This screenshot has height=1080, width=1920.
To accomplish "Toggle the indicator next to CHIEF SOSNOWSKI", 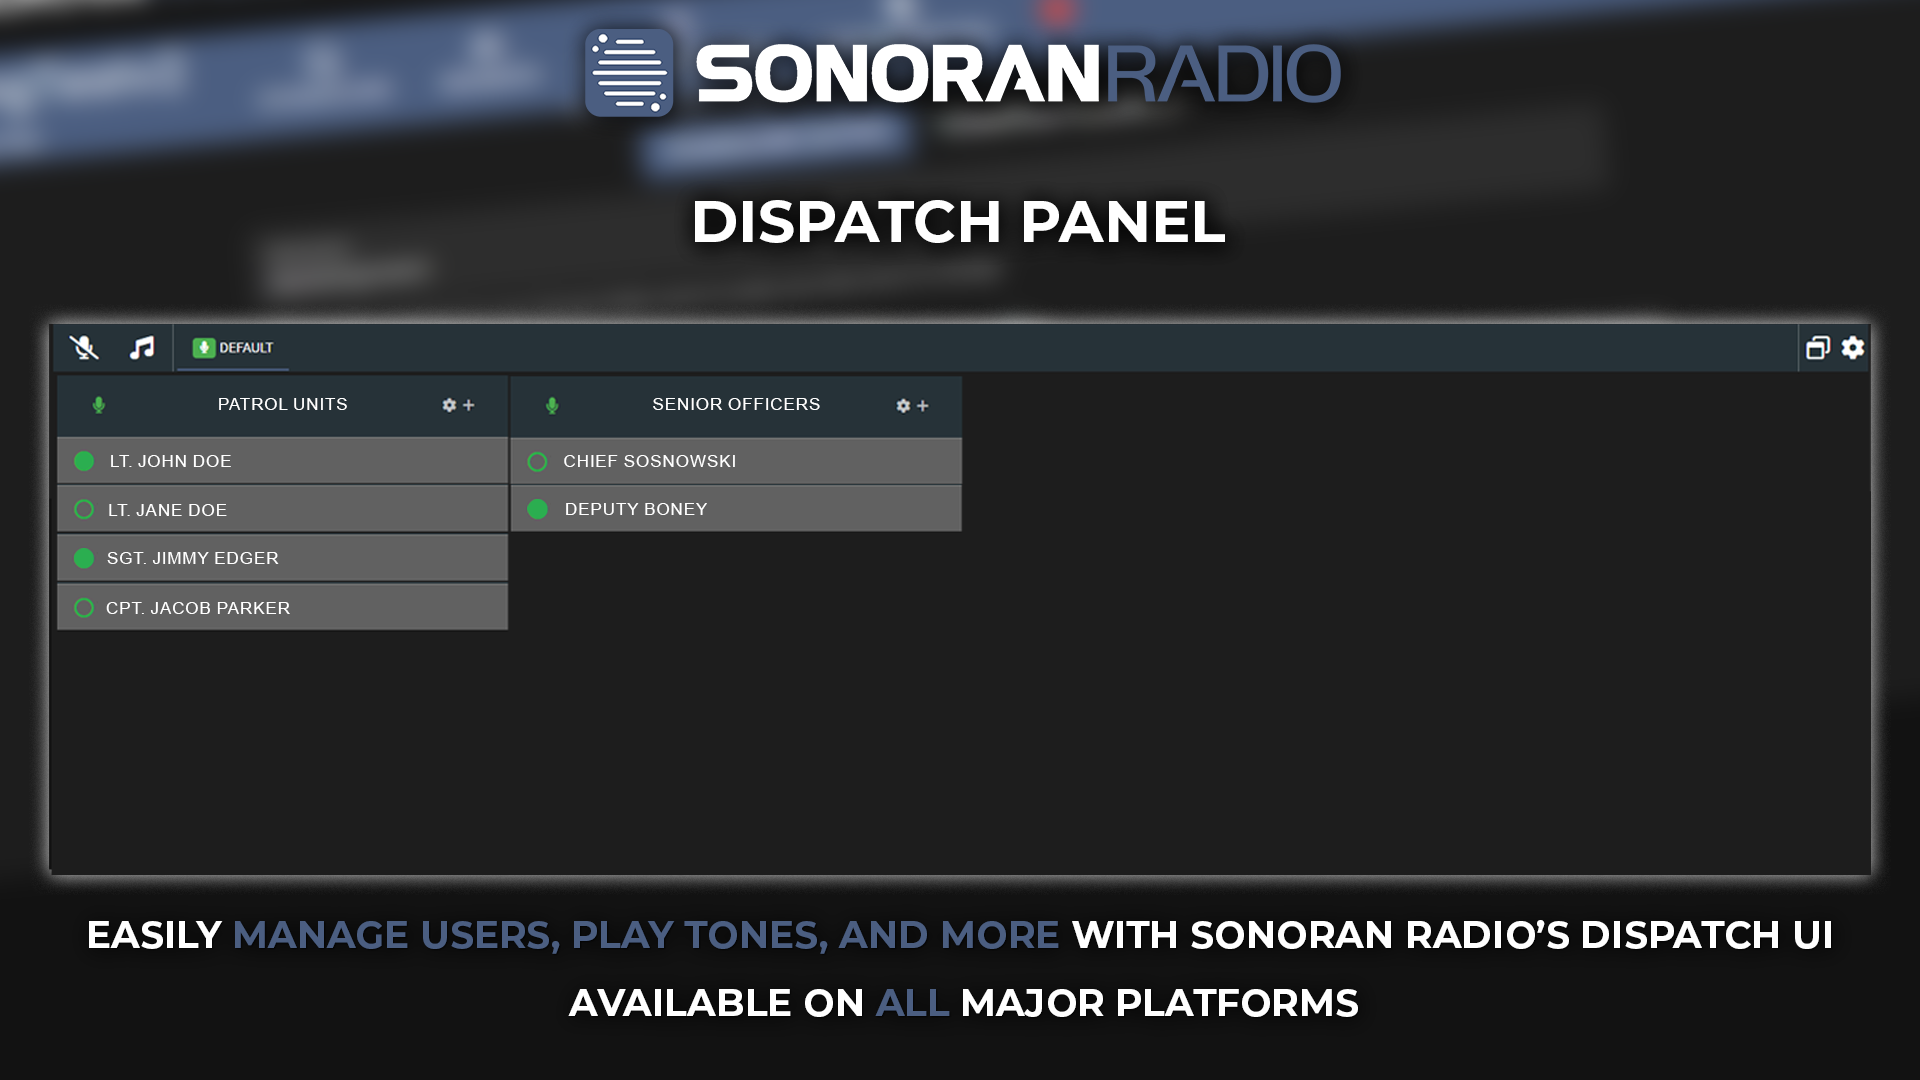I will [537, 461].
